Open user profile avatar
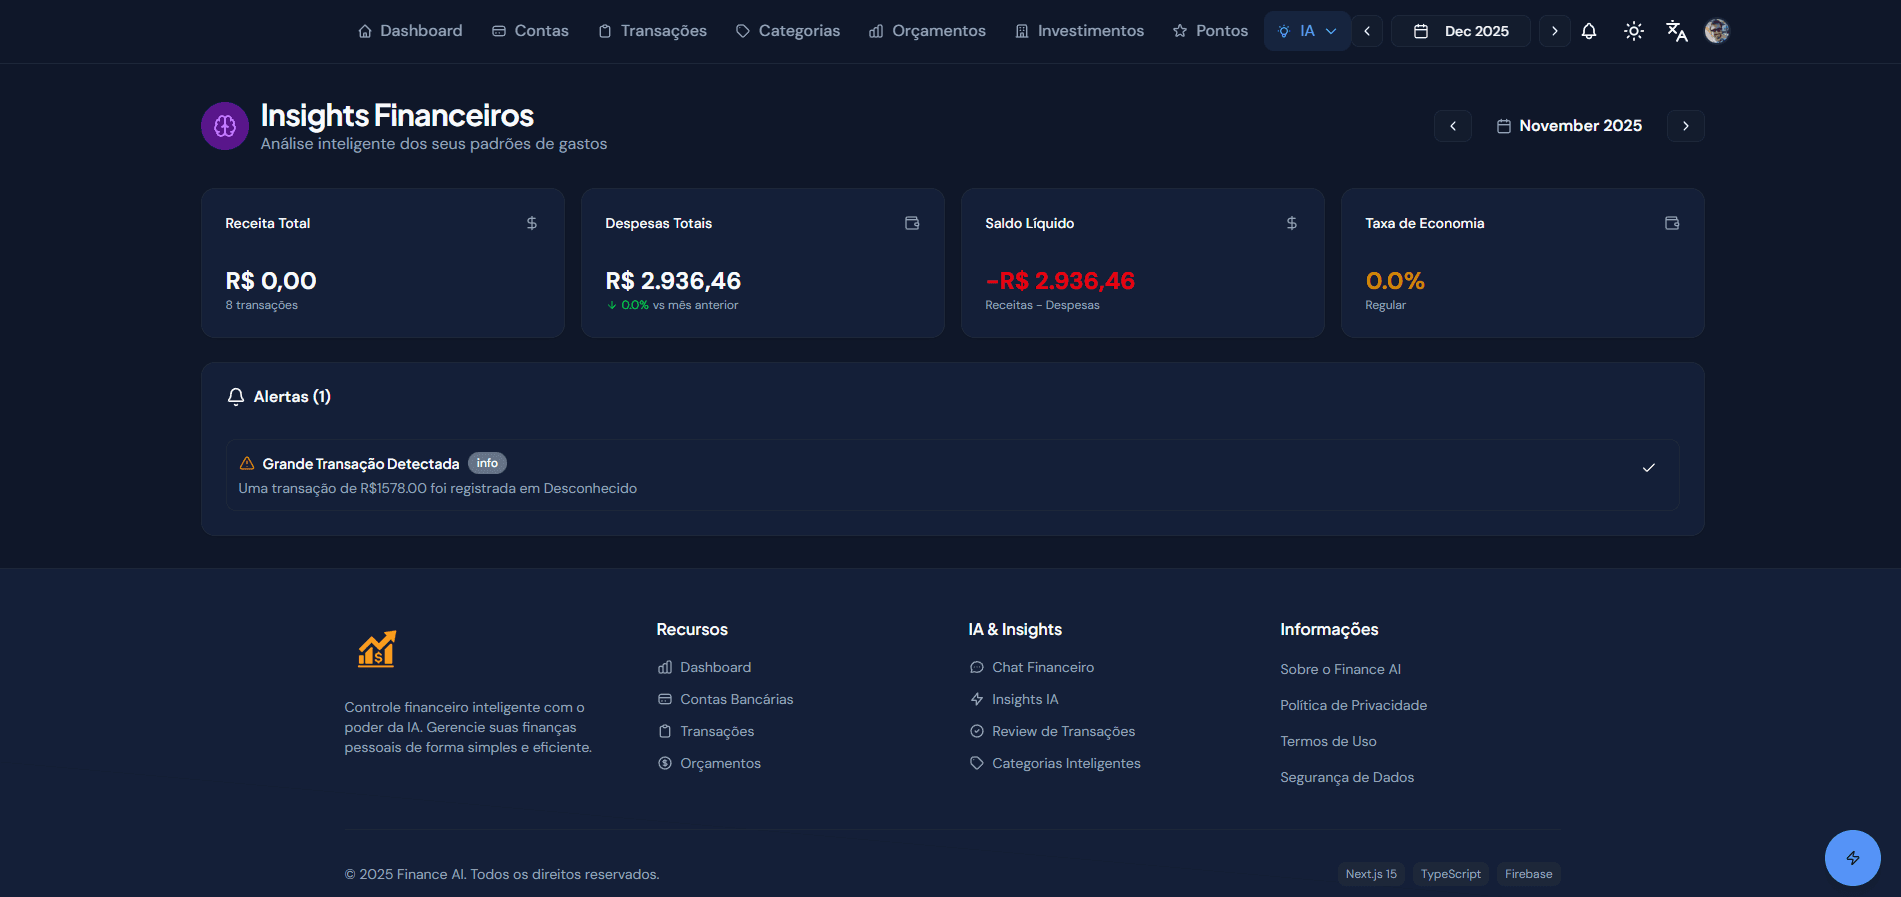Viewport: 1901px width, 897px height. click(x=1717, y=31)
